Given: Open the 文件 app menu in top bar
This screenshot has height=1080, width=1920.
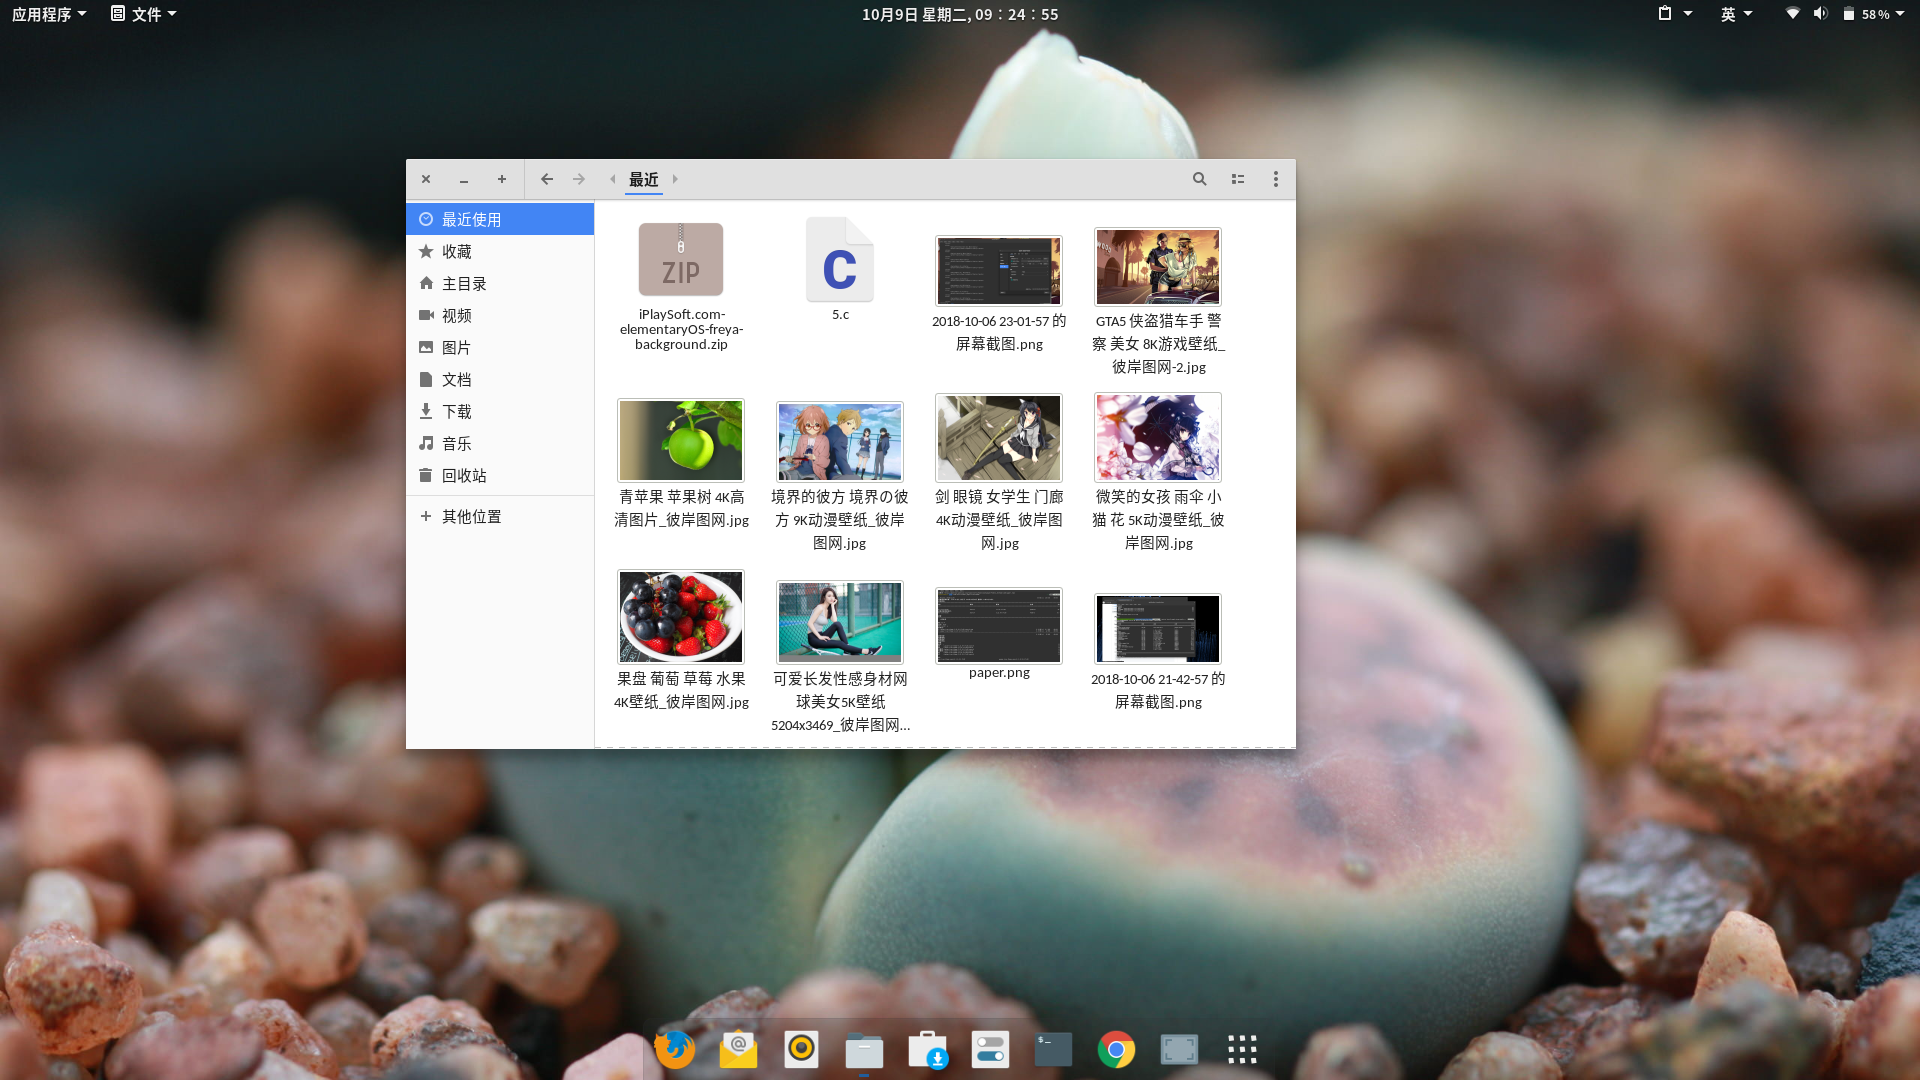Looking at the screenshot, I should 144,14.
